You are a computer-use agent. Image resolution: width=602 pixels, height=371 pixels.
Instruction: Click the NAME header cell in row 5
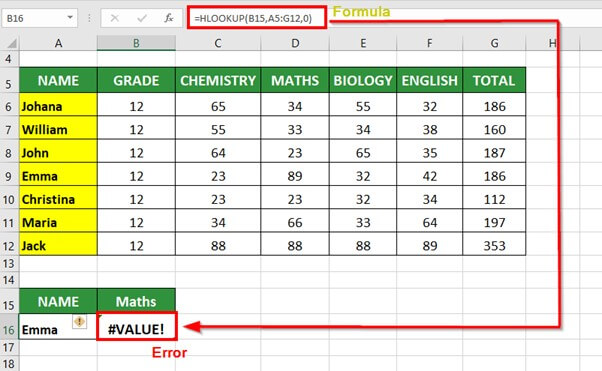click(58, 80)
